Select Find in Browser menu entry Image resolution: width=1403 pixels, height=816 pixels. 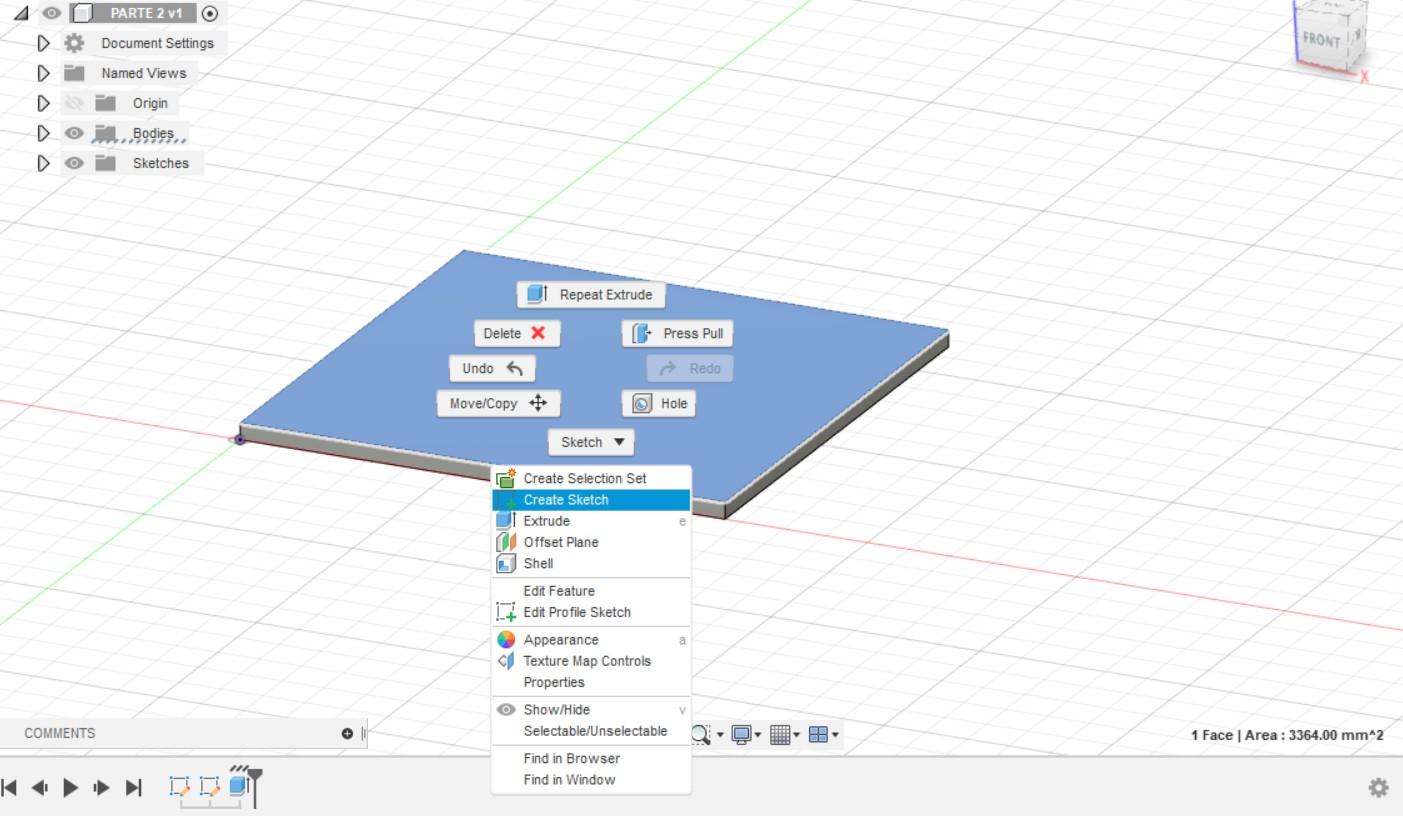pos(591,758)
